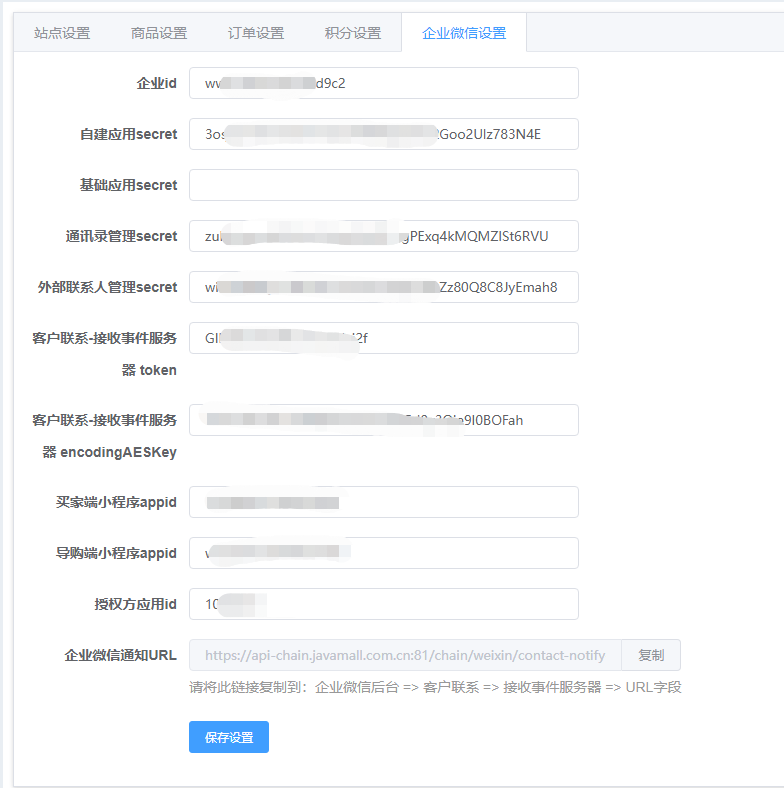The width and height of the screenshot is (784, 788).
Task: Click the 外部联系人管理secret label
Action: pyautogui.click(x=108, y=287)
